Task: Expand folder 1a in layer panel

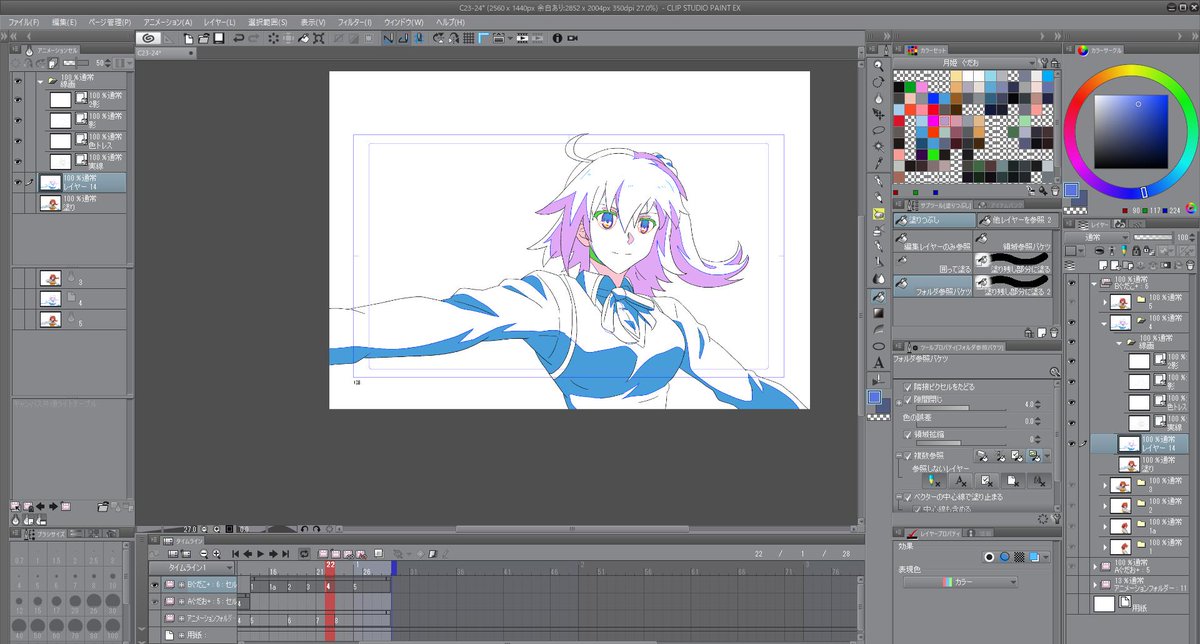Action: (x=1105, y=526)
